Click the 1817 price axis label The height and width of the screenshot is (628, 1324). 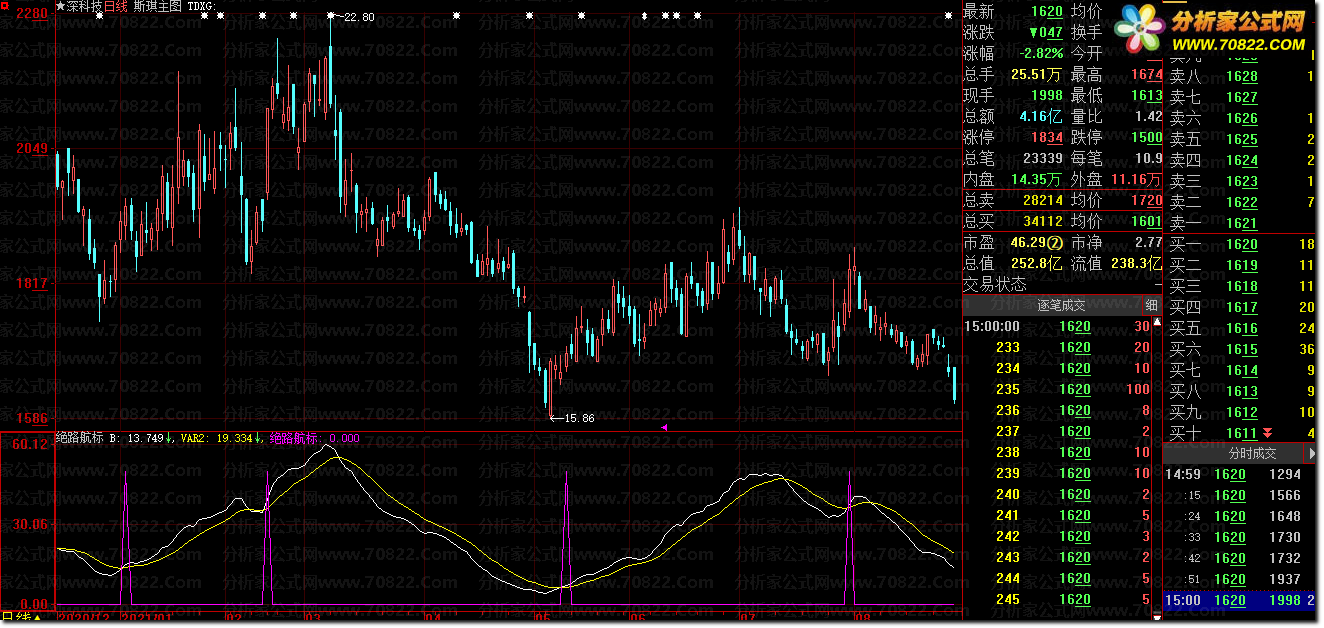pyautogui.click(x=31, y=283)
